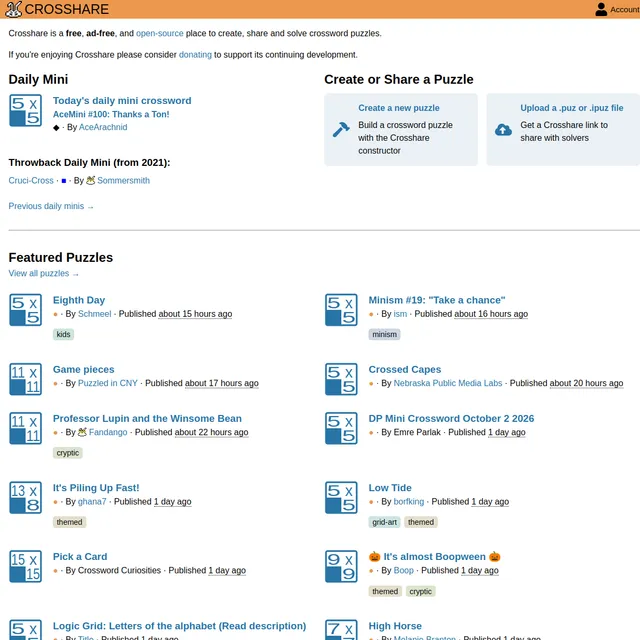Select the minism tag
Screen dimensions: 640x640
(x=384, y=335)
